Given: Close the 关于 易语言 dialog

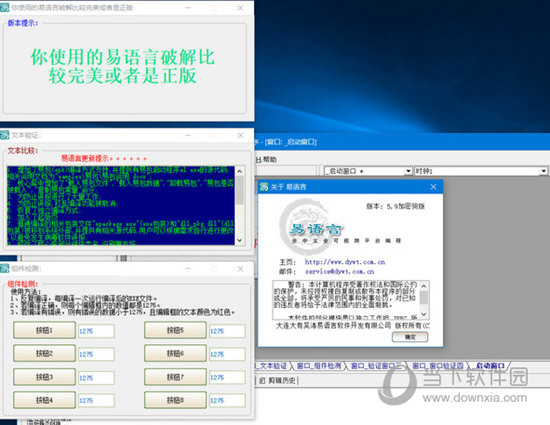Looking at the screenshot, I should 434,187.
